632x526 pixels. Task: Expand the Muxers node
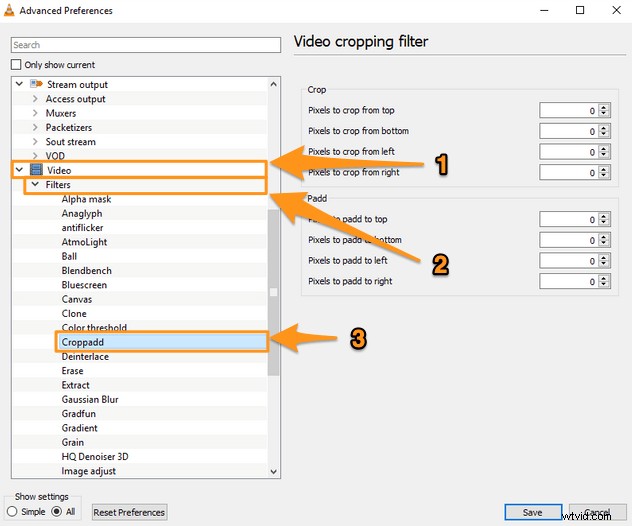click(x=35, y=113)
